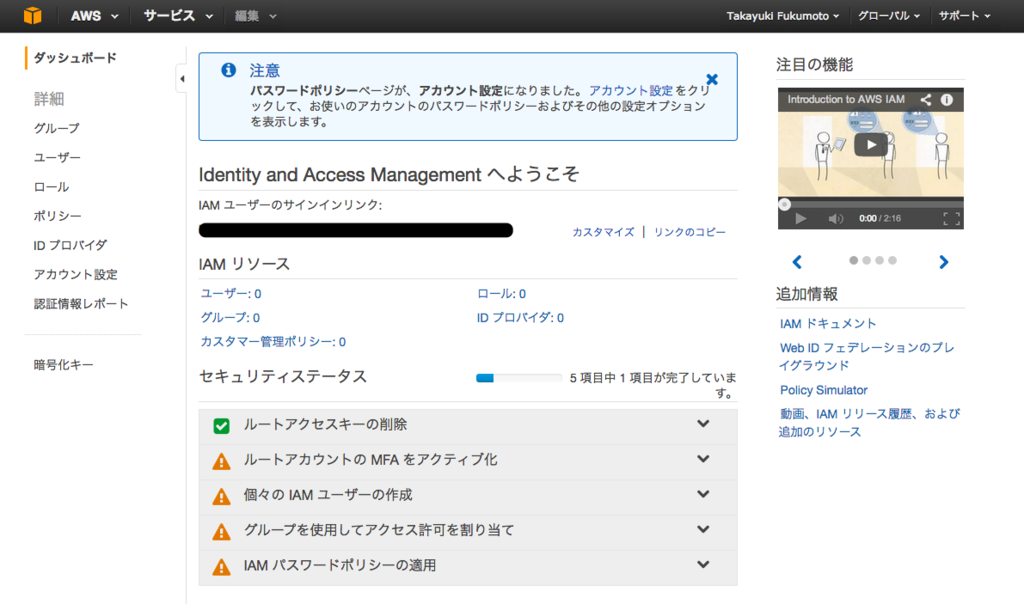Image resolution: width=1024 pixels, height=604 pixels.
Task: Open 認証情報レポート in the sidebar
Action: pyautogui.click(x=81, y=304)
